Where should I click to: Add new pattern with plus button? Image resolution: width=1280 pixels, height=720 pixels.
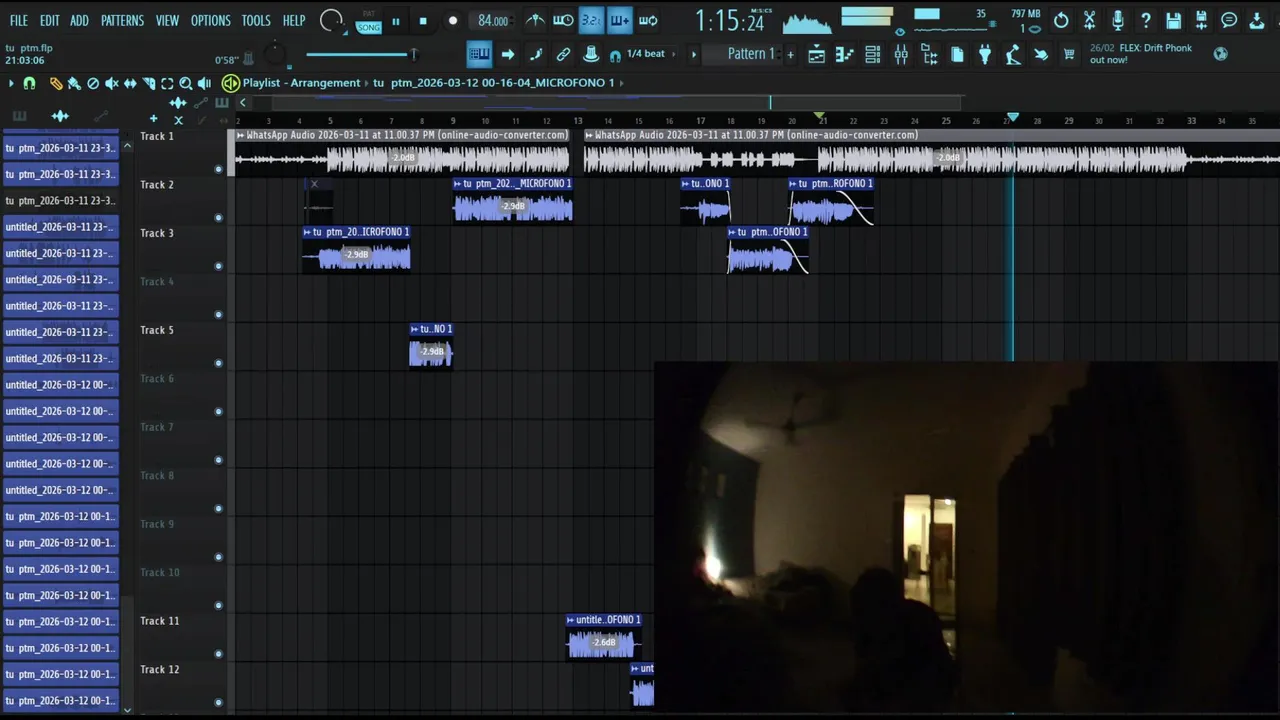pyautogui.click(x=790, y=55)
